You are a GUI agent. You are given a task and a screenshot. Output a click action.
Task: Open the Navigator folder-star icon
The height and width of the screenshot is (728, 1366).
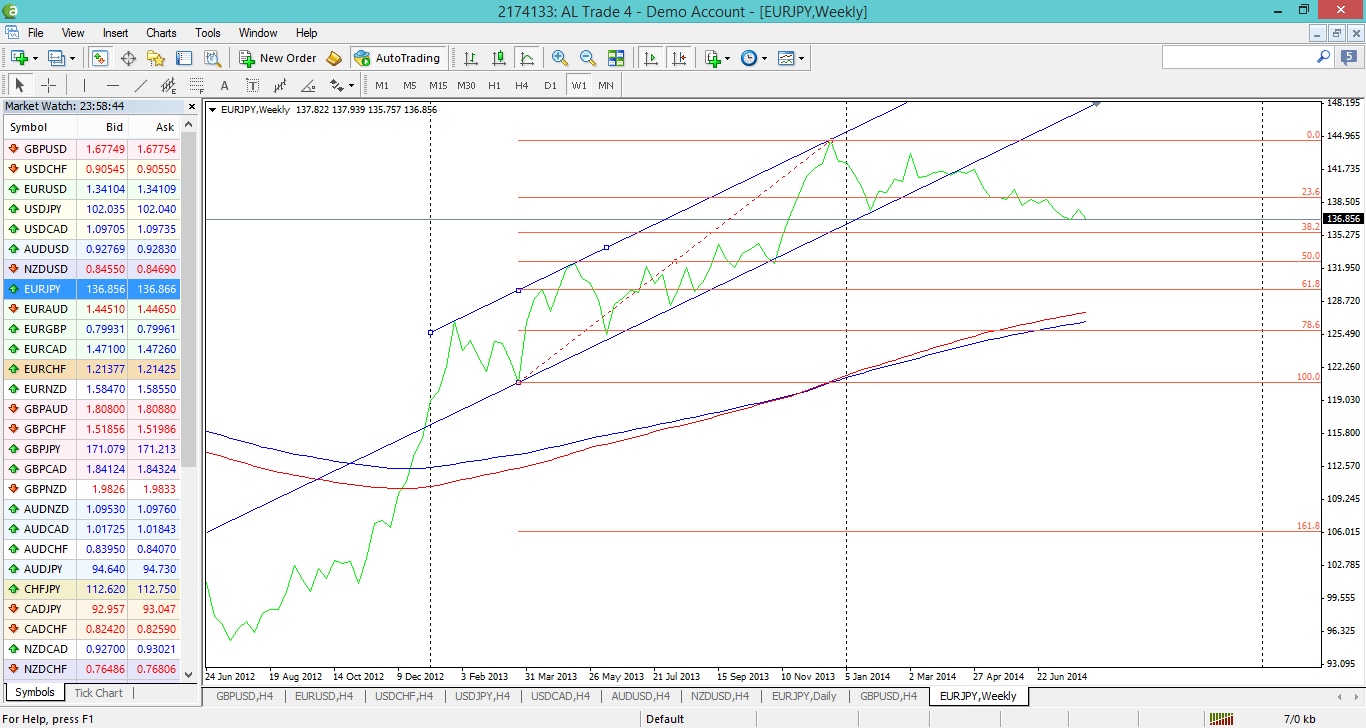pyautogui.click(x=156, y=58)
